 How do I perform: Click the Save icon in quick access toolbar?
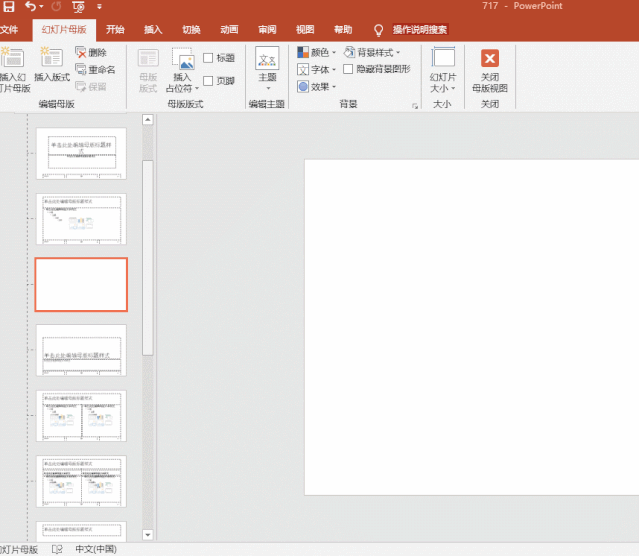[8, 7]
